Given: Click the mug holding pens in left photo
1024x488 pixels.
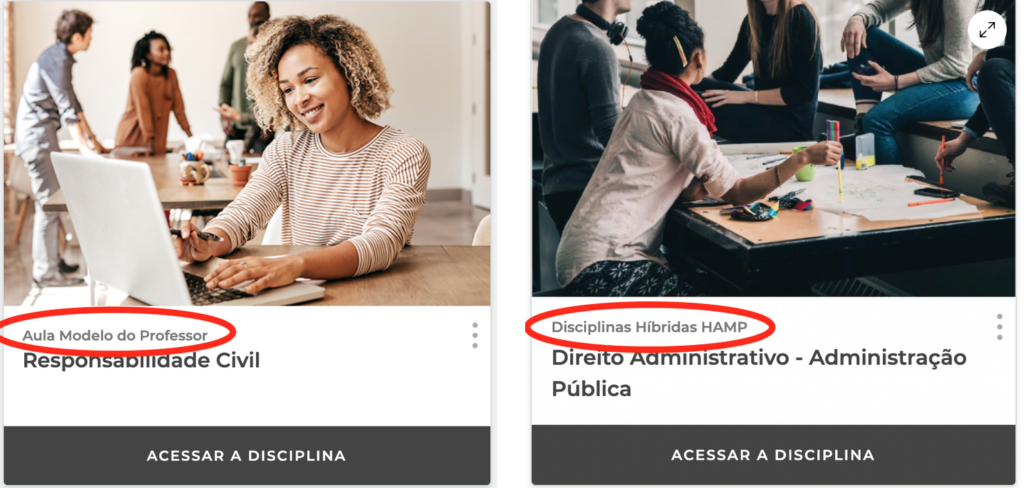Looking at the screenshot, I should [x=196, y=169].
